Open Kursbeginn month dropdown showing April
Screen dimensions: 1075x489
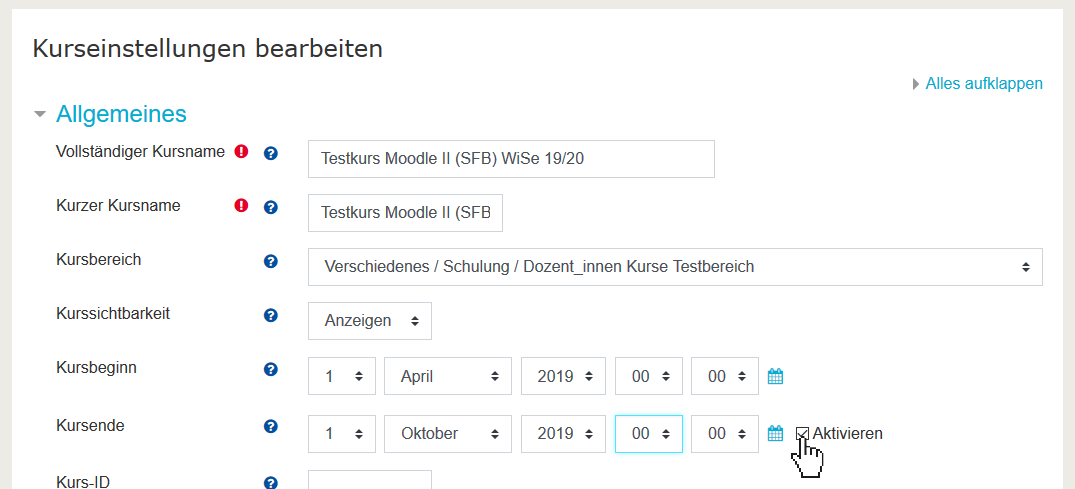pos(448,377)
